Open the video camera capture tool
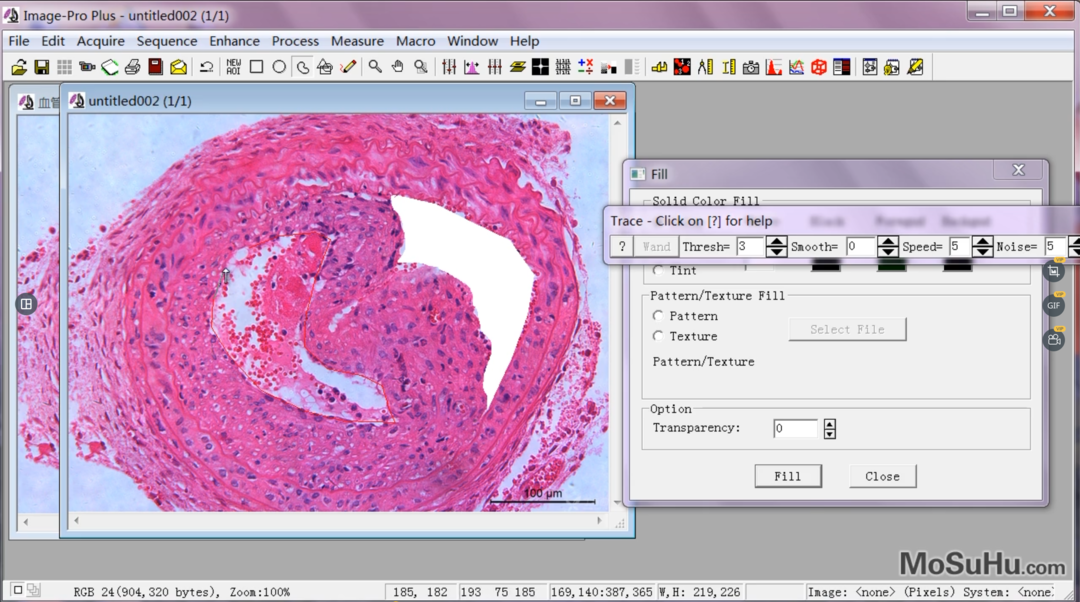This screenshot has height=602, width=1080. pos(87,67)
